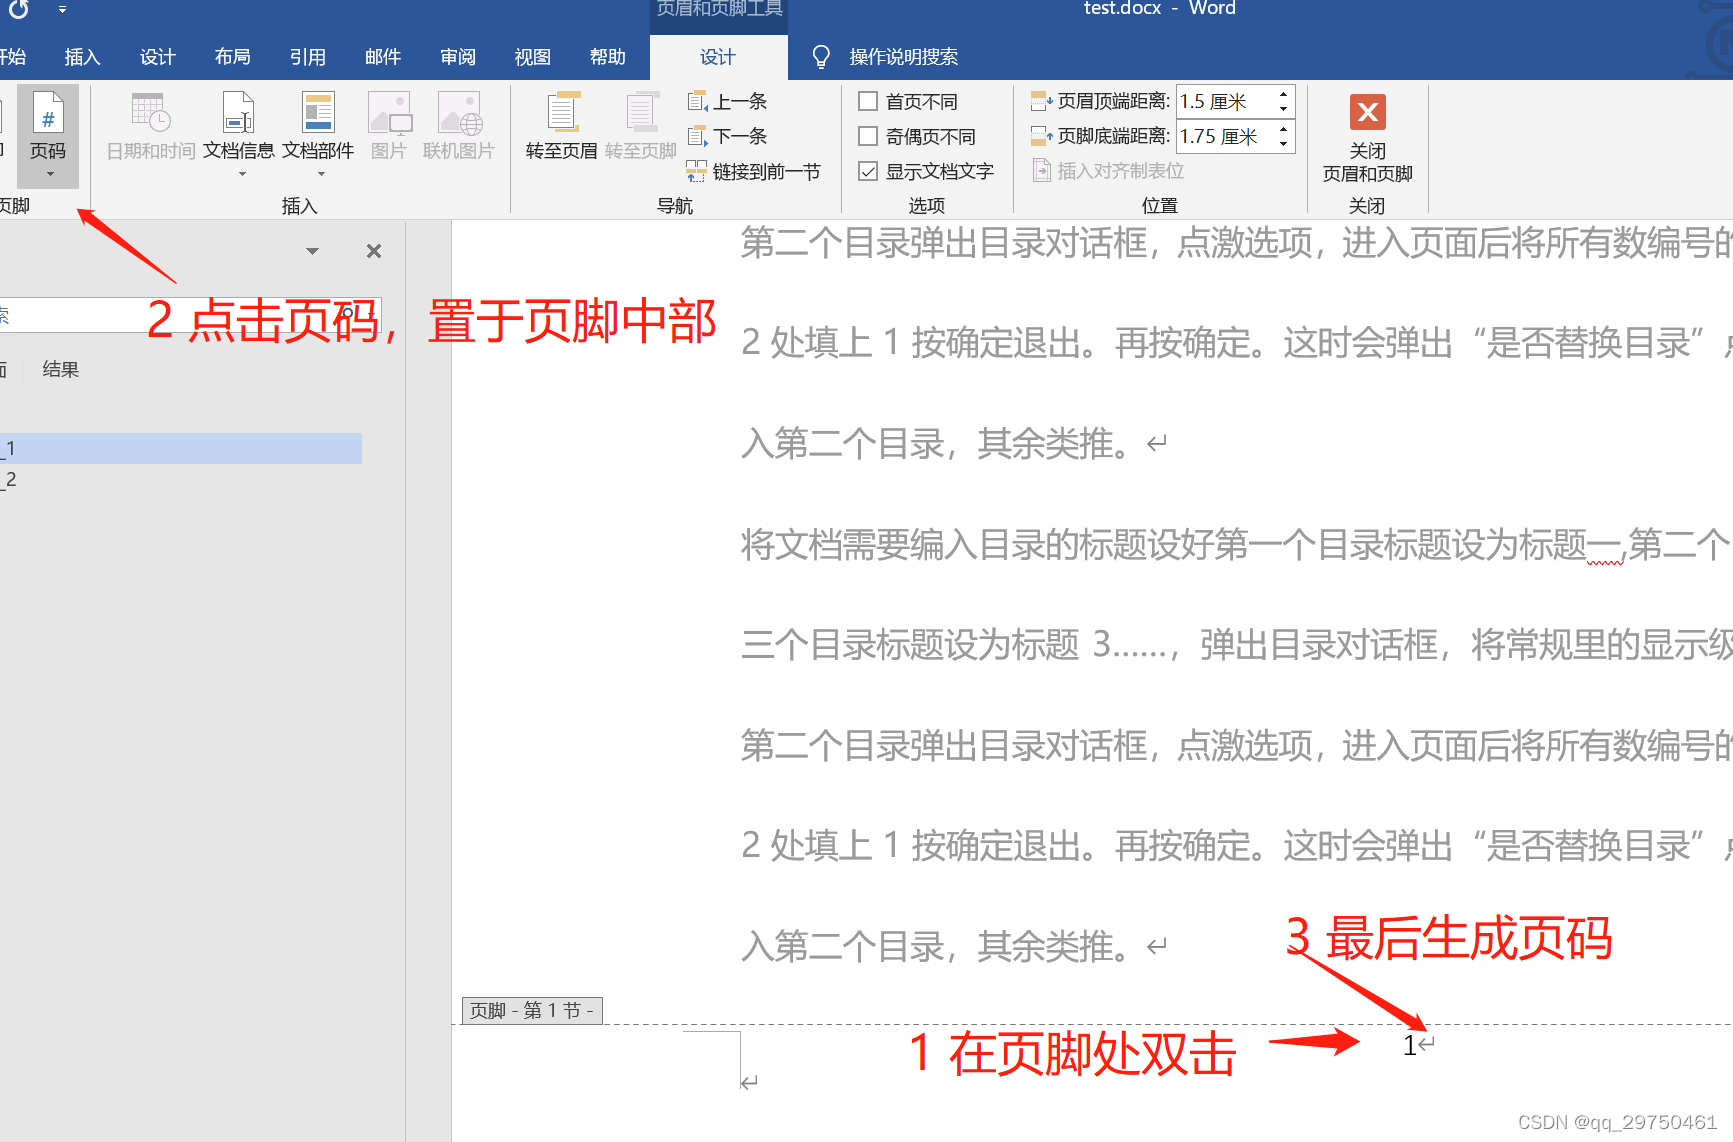Open the 插入 ribbon tab
1733x1142 pixels.
coord(82,57)
